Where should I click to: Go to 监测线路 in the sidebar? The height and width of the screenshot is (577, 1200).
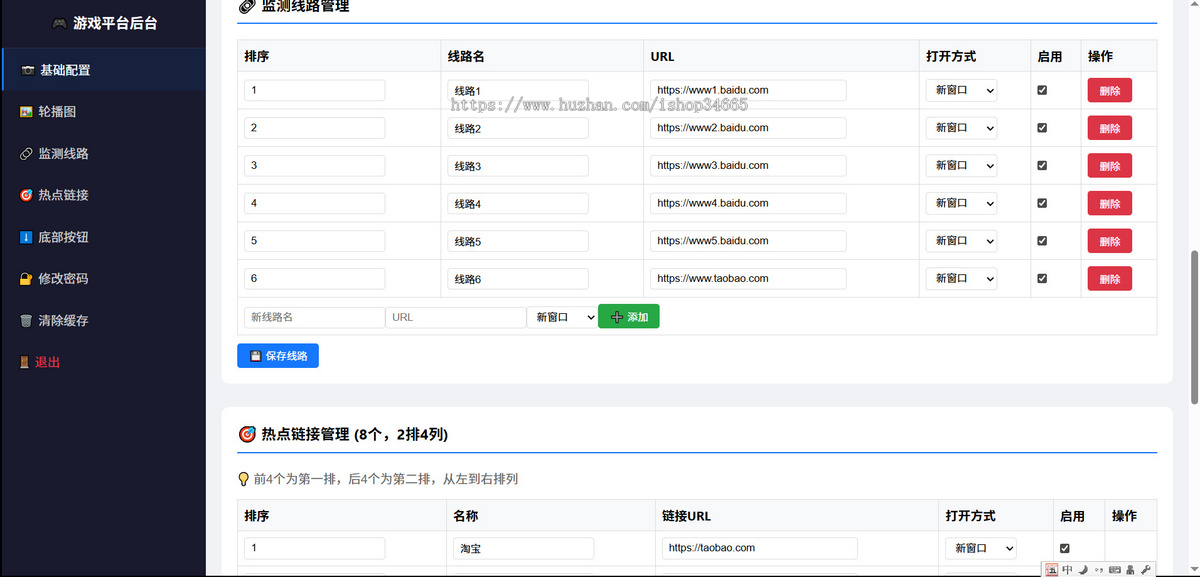point(103,154)
